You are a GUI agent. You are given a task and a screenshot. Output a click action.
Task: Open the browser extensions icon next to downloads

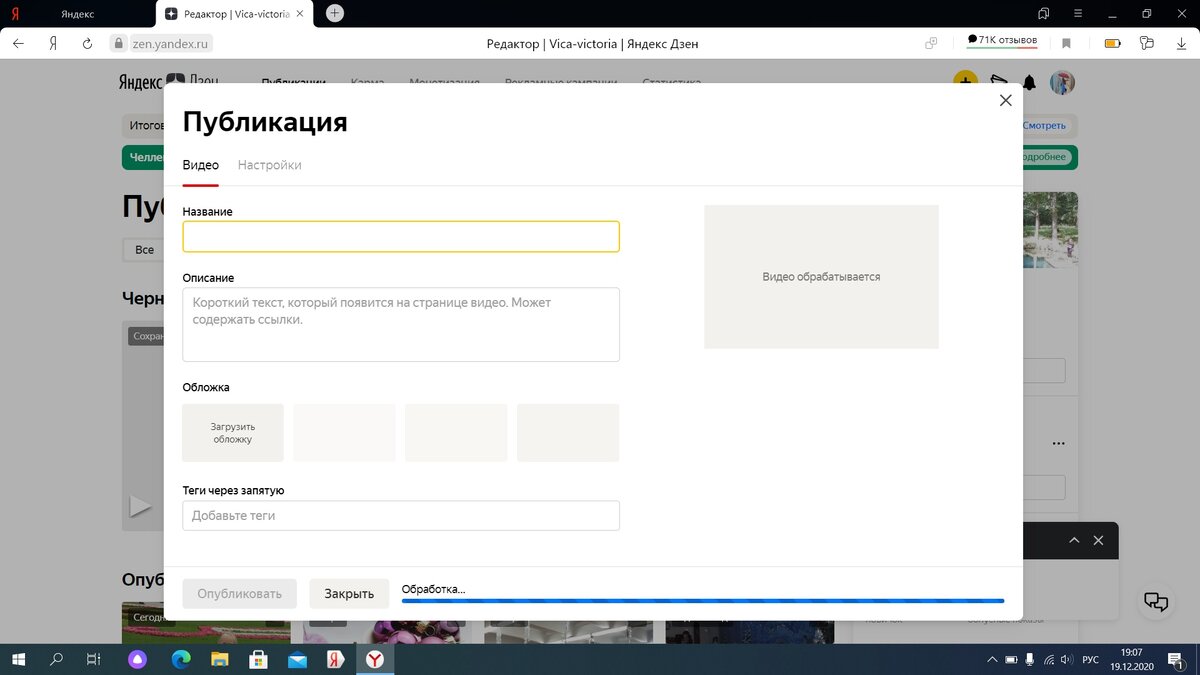click(x=1147, y=43)
